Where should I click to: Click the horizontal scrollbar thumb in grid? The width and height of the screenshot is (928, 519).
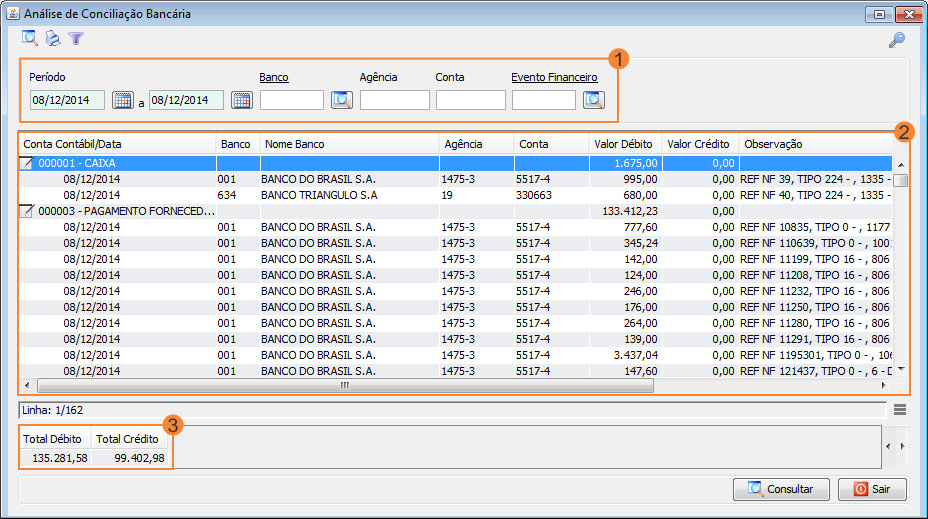pyautogui.click(x=344, y=385)
